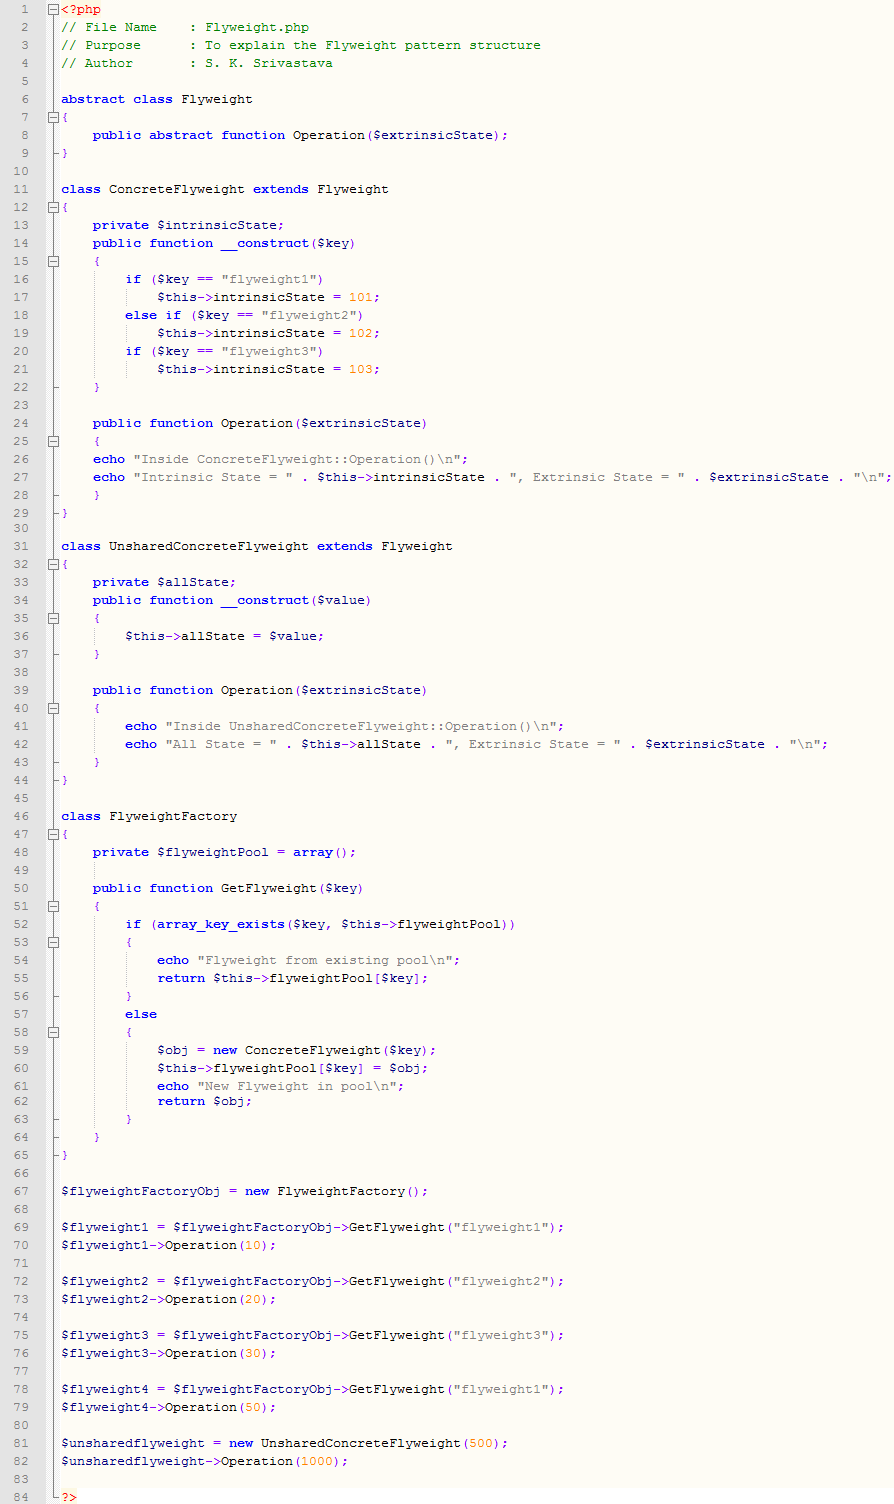Collapse FlyweightFactory class fold on line 47

click(x=53, y=834)
